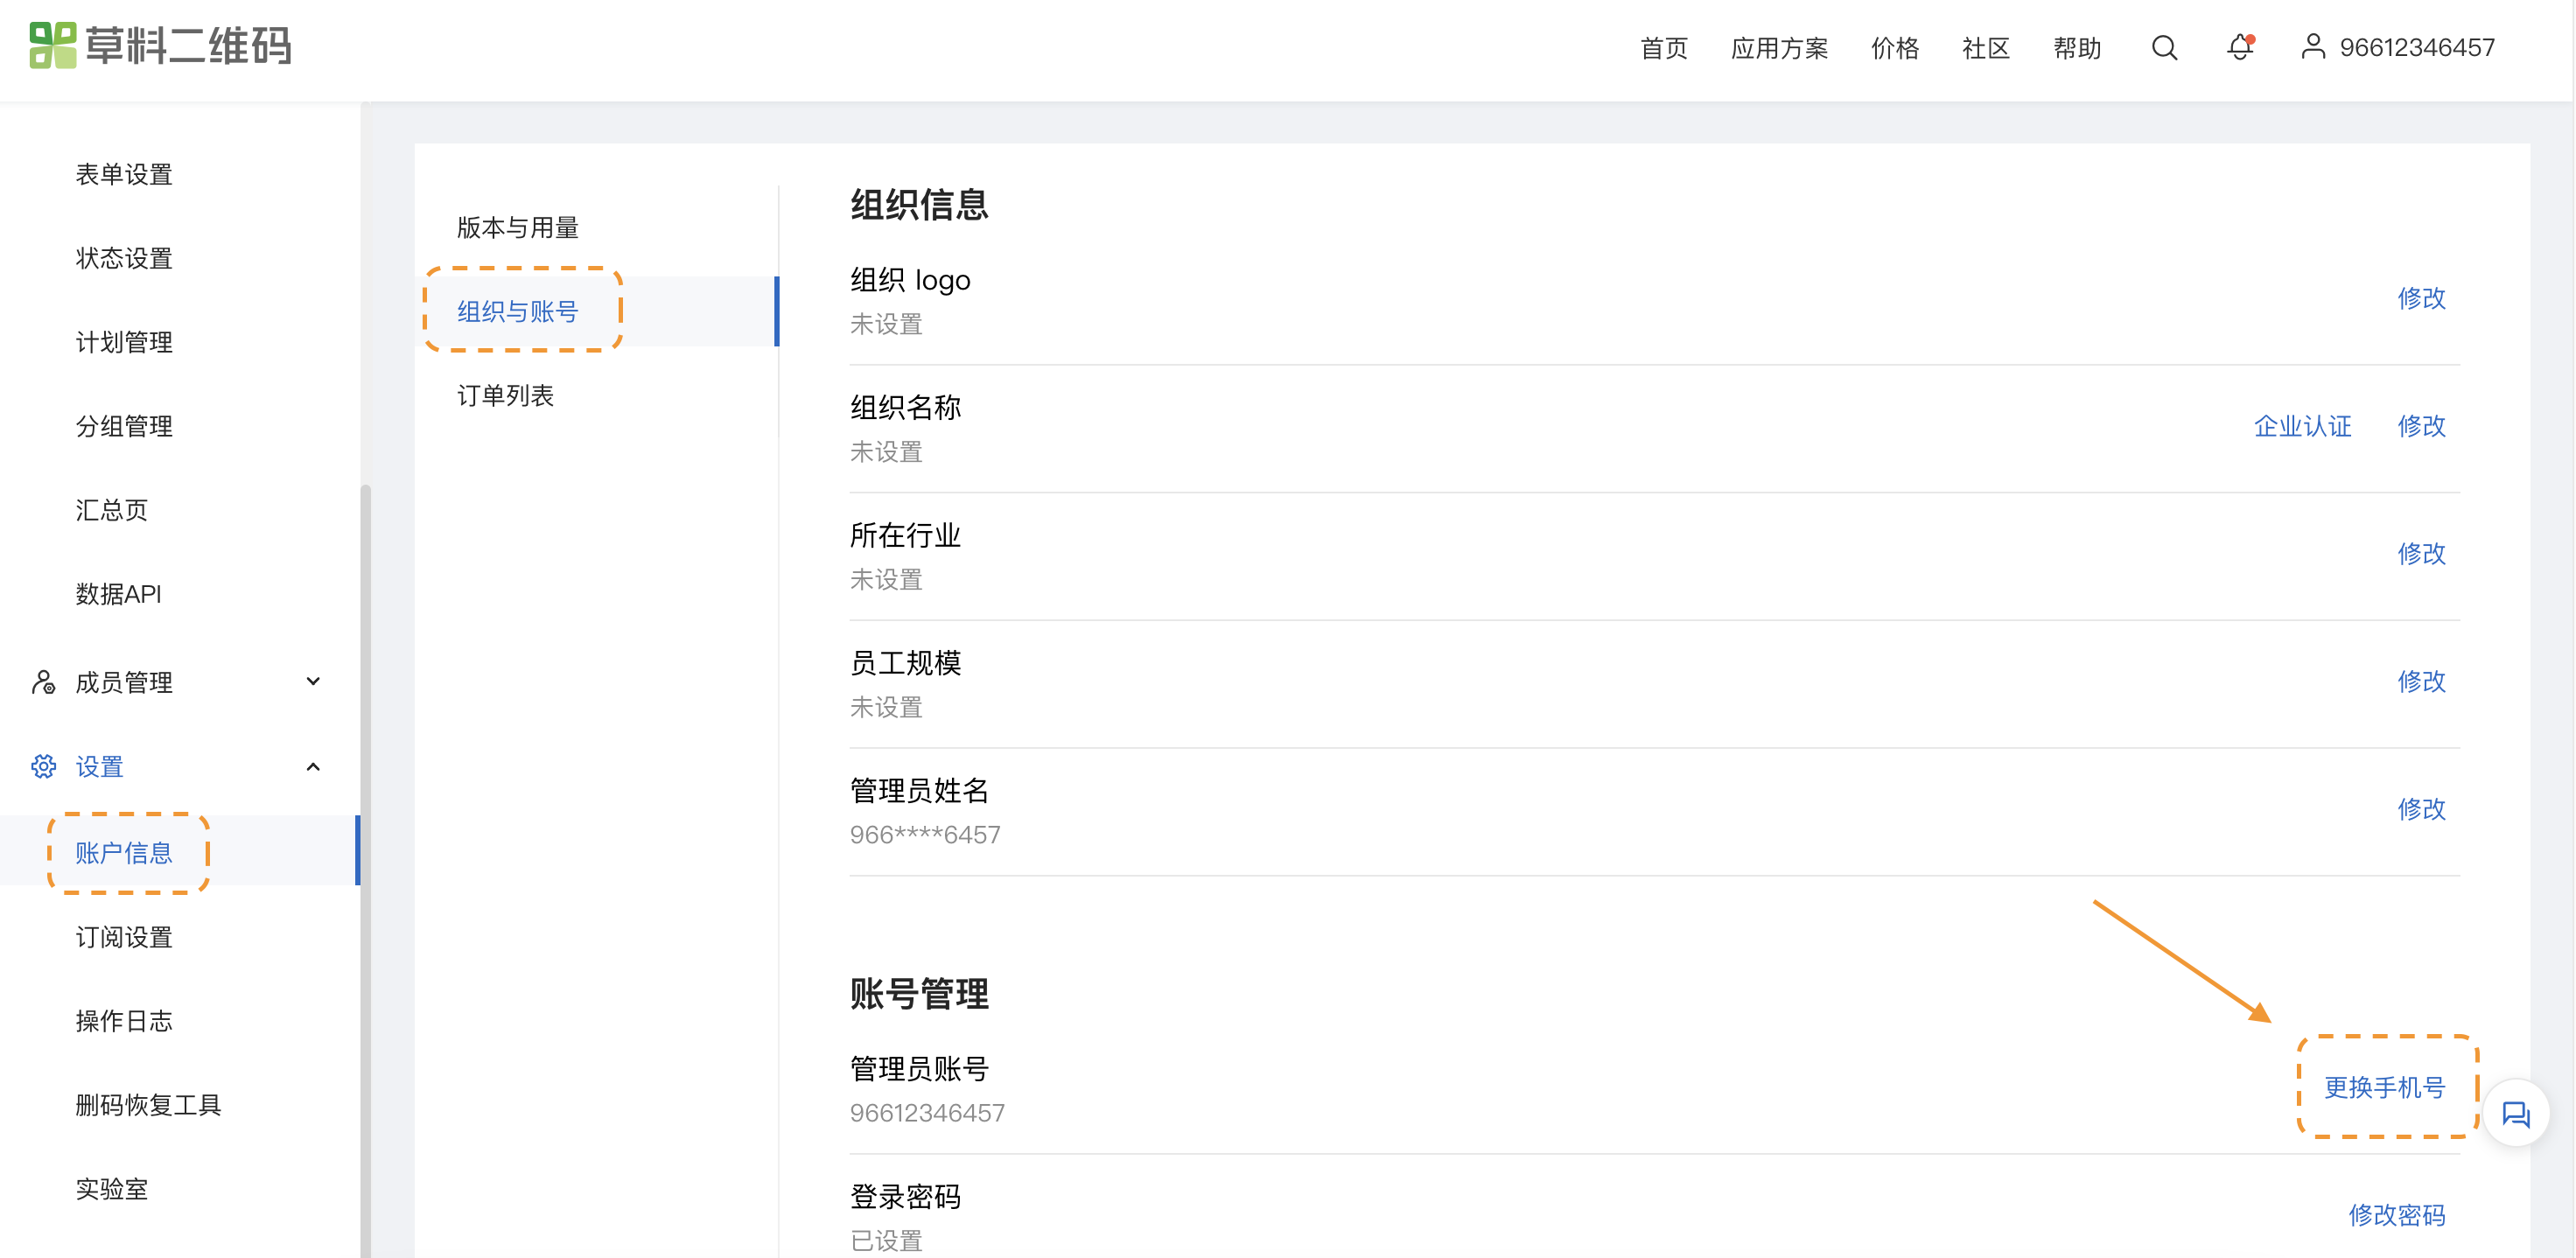
Task: Open 分组管理 in sidebar
Action: (124, 427)
